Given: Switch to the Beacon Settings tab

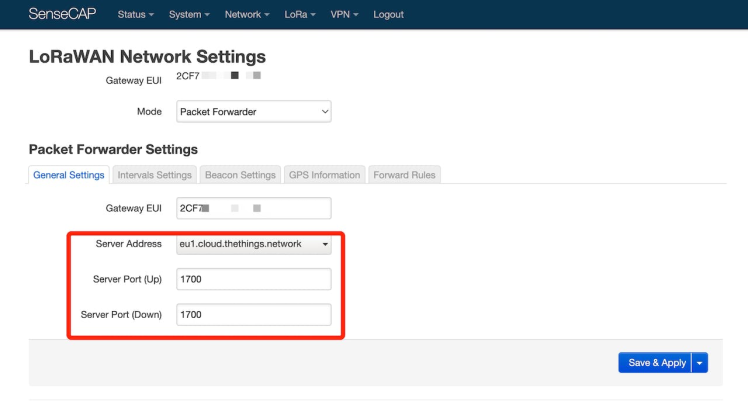Looking at the screenshot, I should click(x=240, y=175).
